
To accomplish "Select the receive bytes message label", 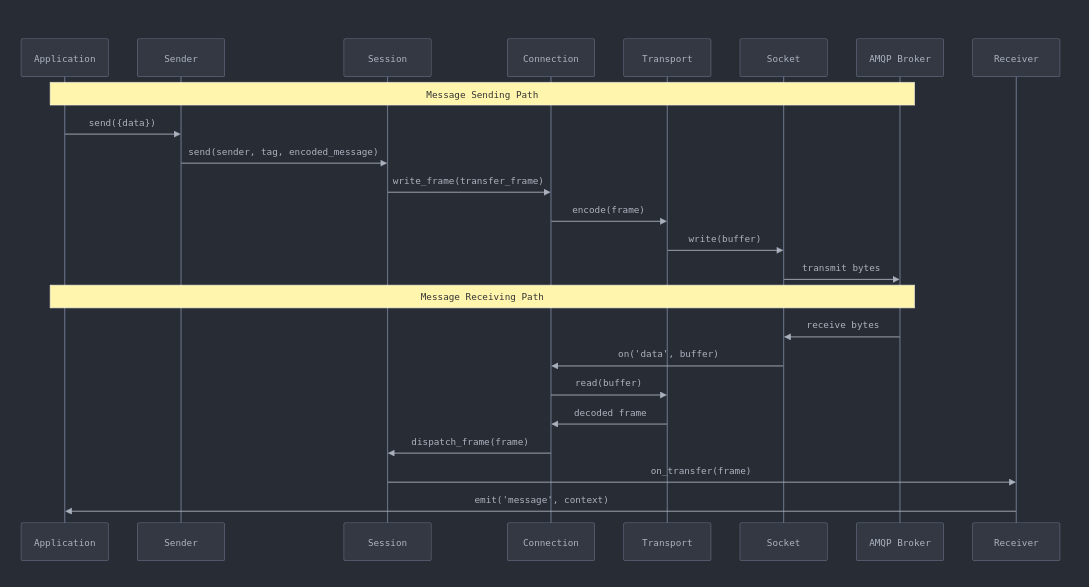I will coord(842,325).
